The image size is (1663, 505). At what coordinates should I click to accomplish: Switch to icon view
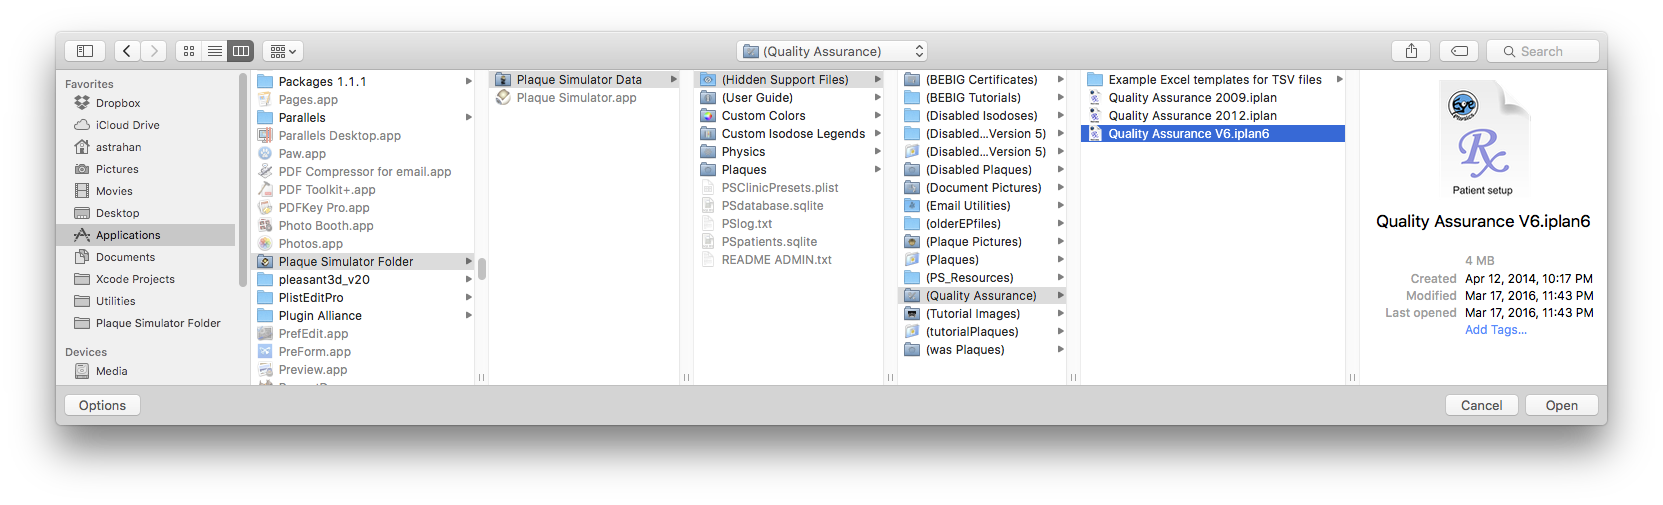pyautogui.click(x=189, y=51)
